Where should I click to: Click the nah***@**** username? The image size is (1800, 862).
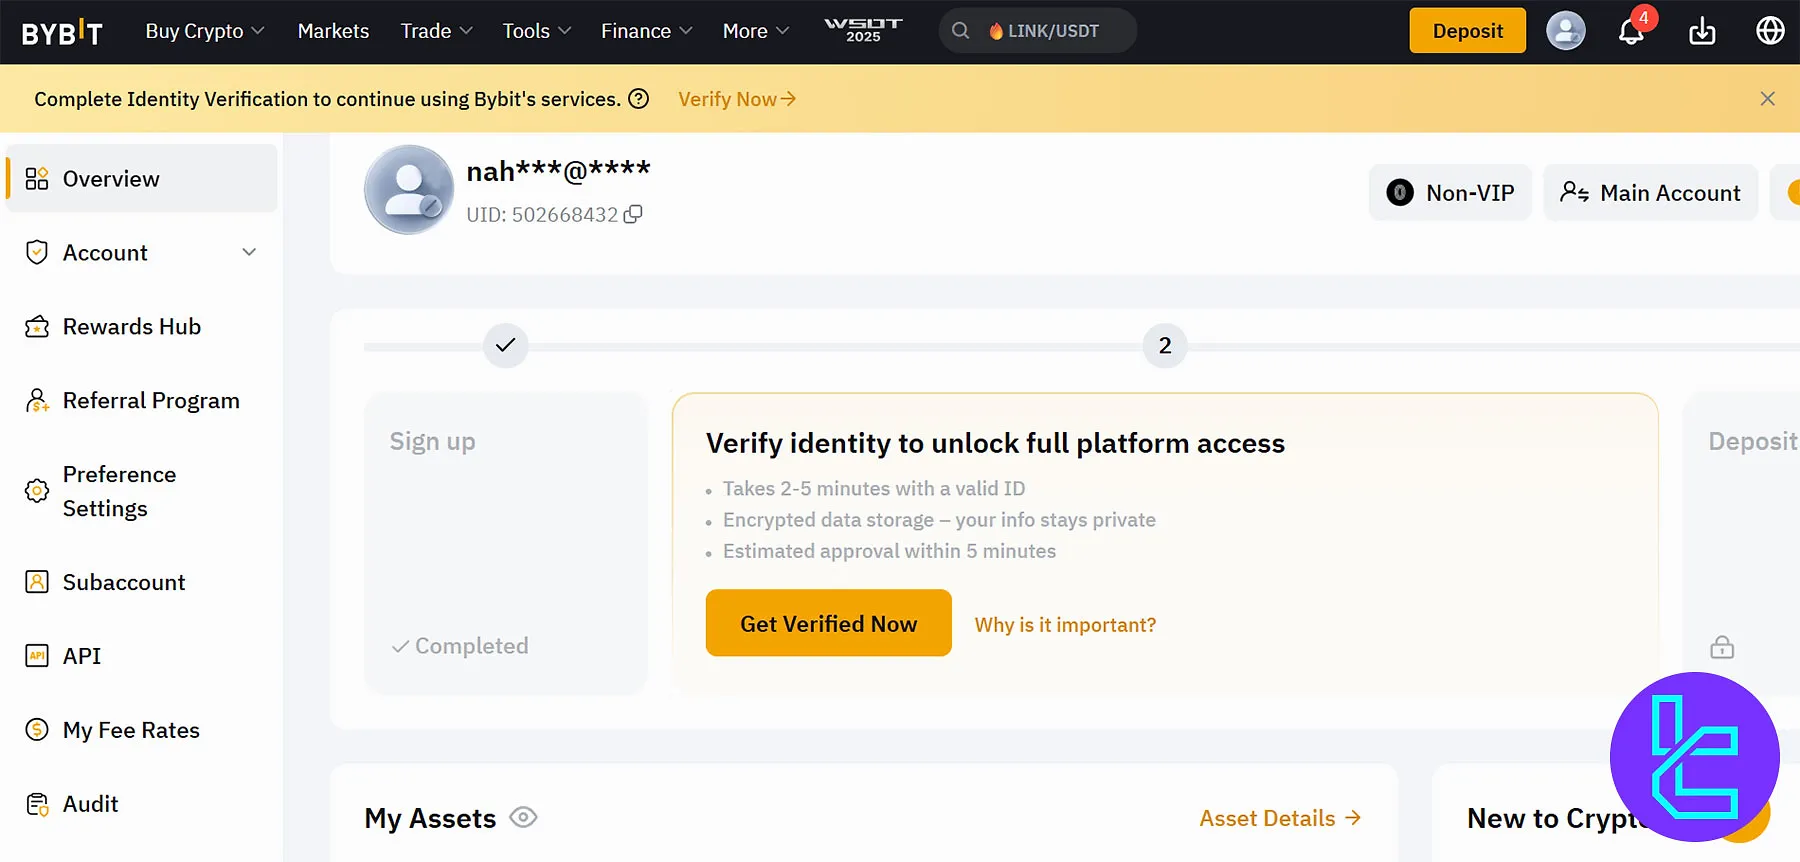[x=558, y=172]
